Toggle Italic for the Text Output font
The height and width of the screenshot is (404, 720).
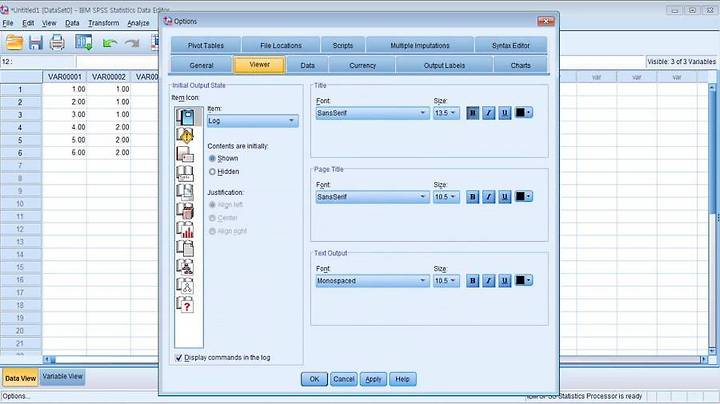click(x=489, y=281)
